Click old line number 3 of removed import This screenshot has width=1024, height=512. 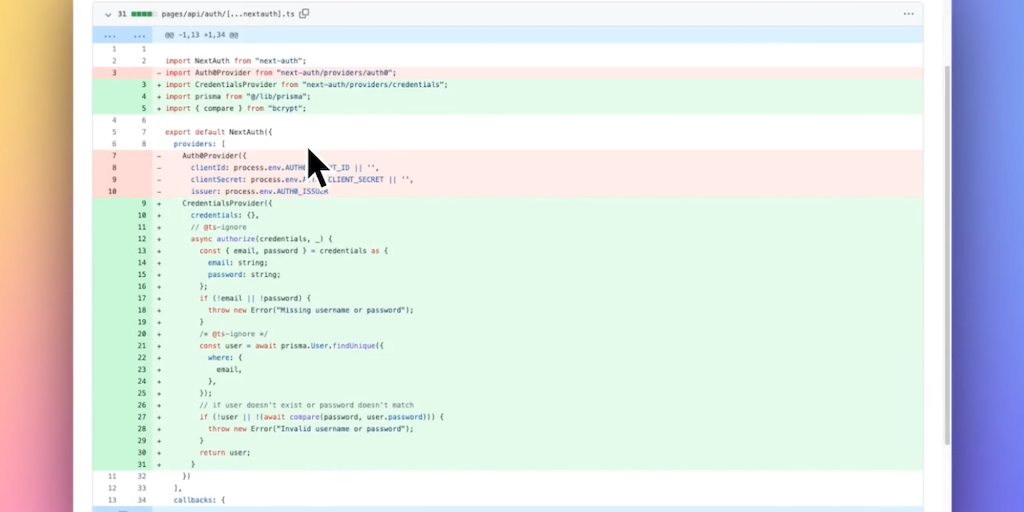(113, 73)
